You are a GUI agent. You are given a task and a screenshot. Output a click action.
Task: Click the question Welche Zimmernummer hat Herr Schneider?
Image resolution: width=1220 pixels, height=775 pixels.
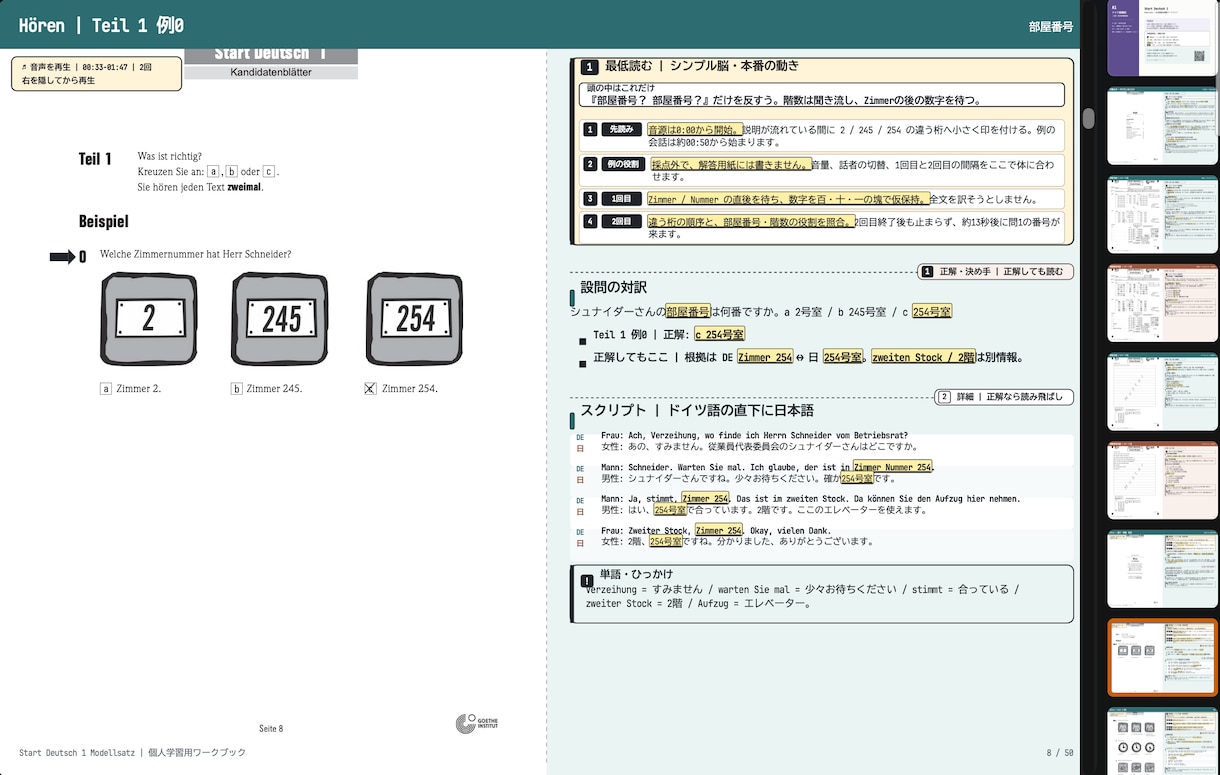click(196, 254)
